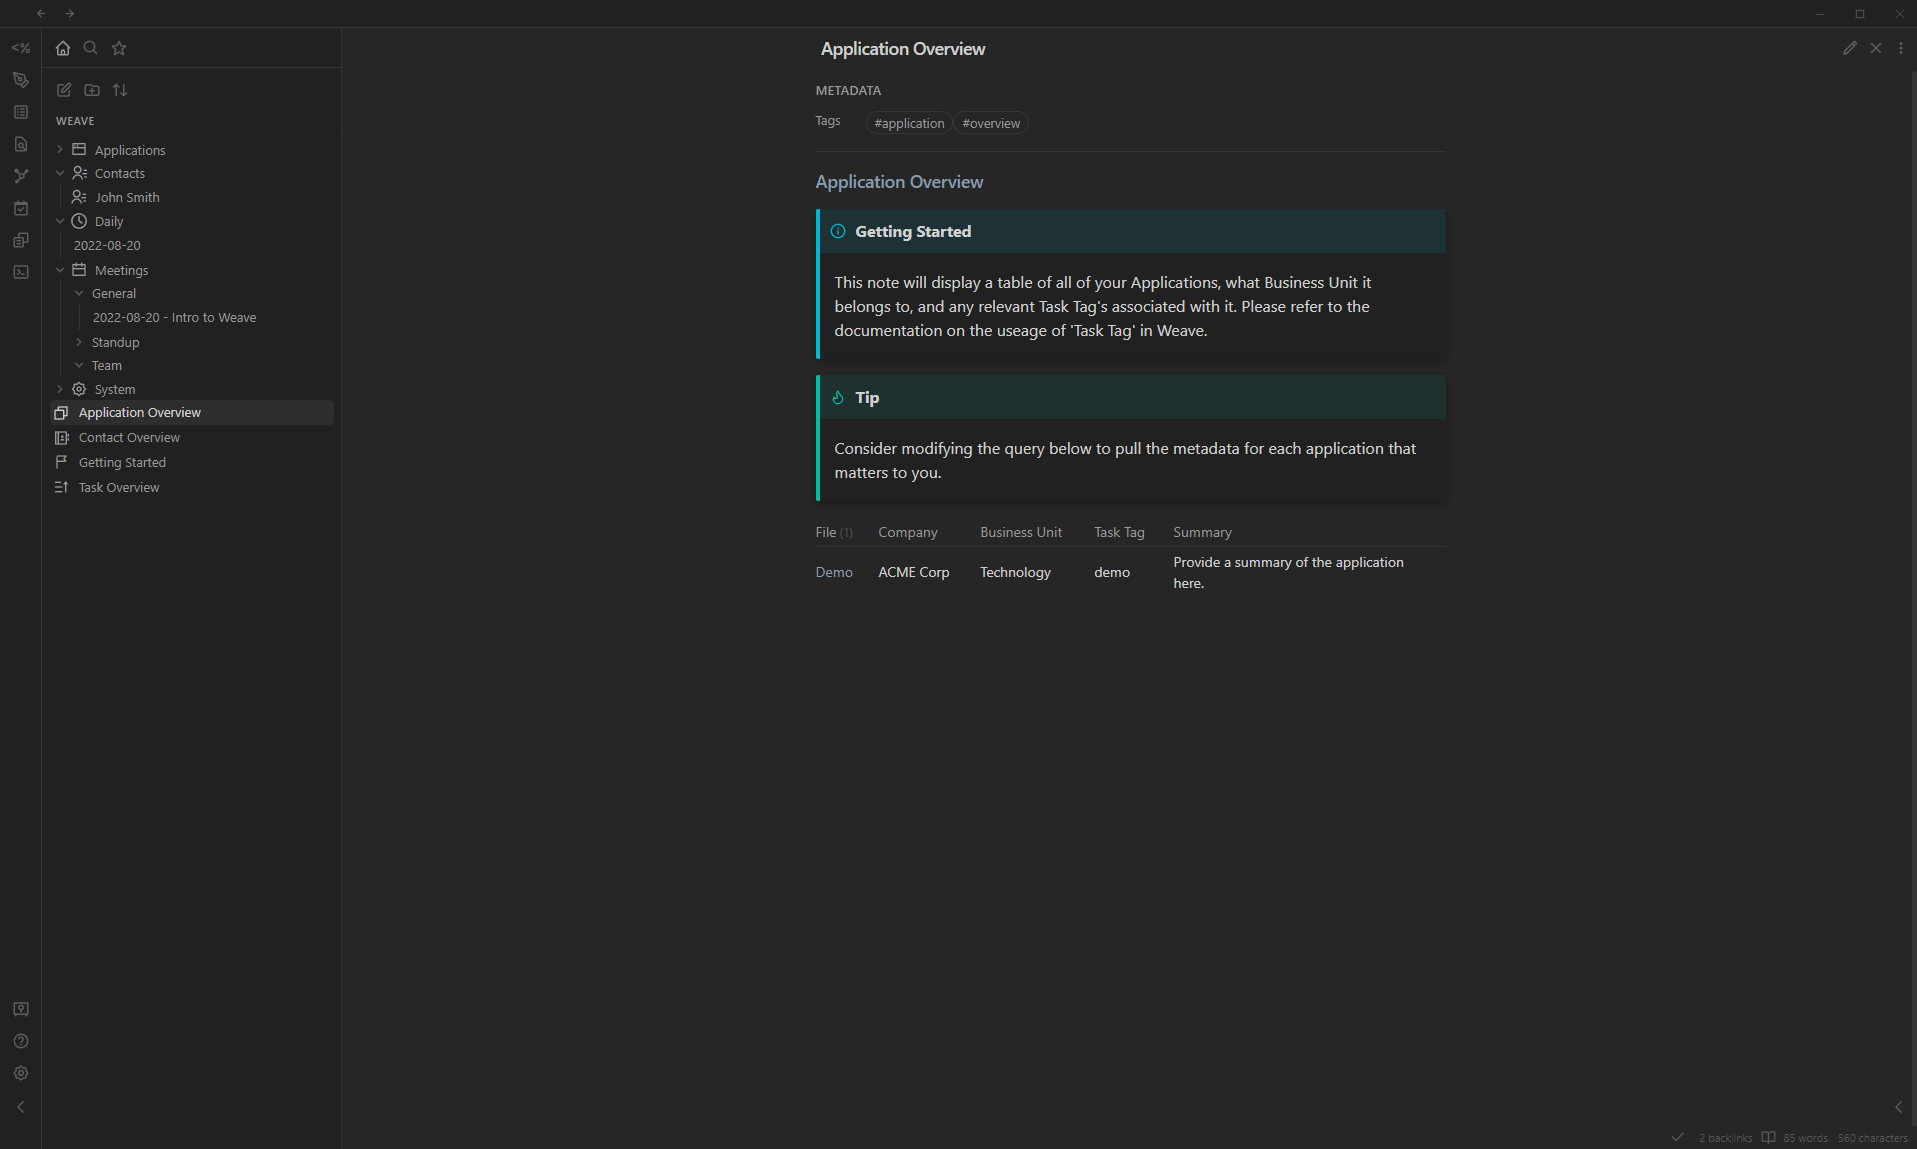Open the Demo file link in table

pyautogui.click(x=834, y=572)
